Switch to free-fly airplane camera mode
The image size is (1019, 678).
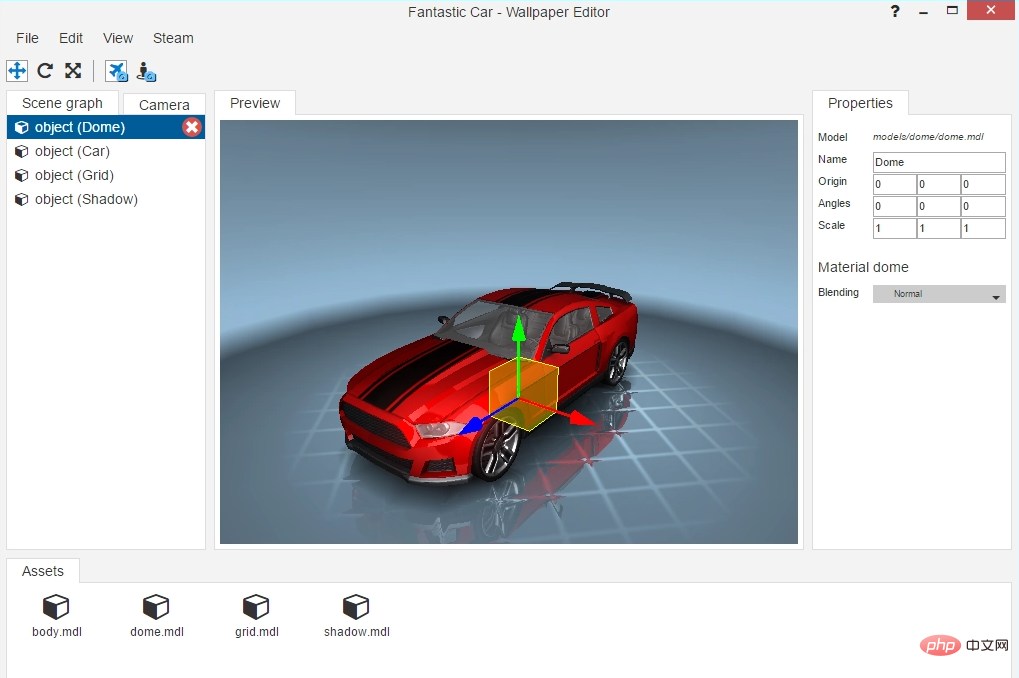[117, 71]
